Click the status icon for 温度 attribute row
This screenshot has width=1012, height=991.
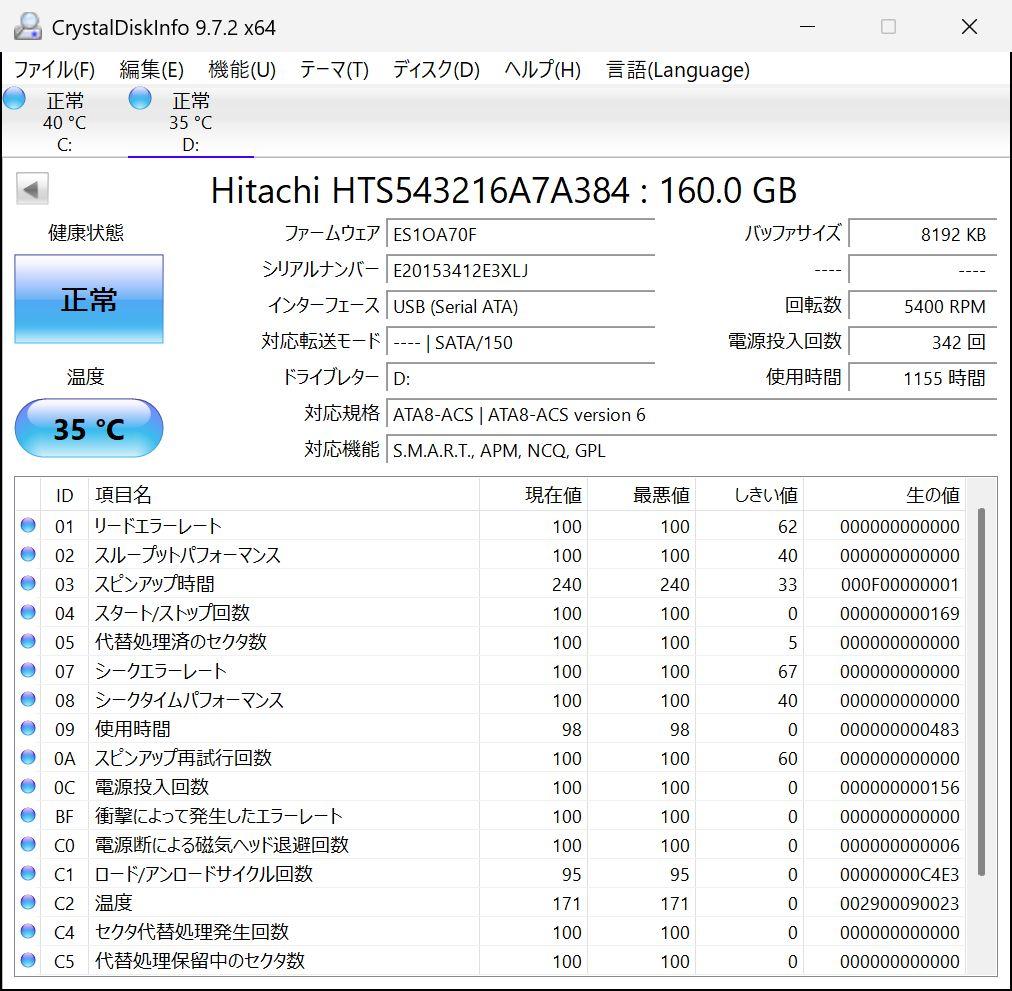28,903
